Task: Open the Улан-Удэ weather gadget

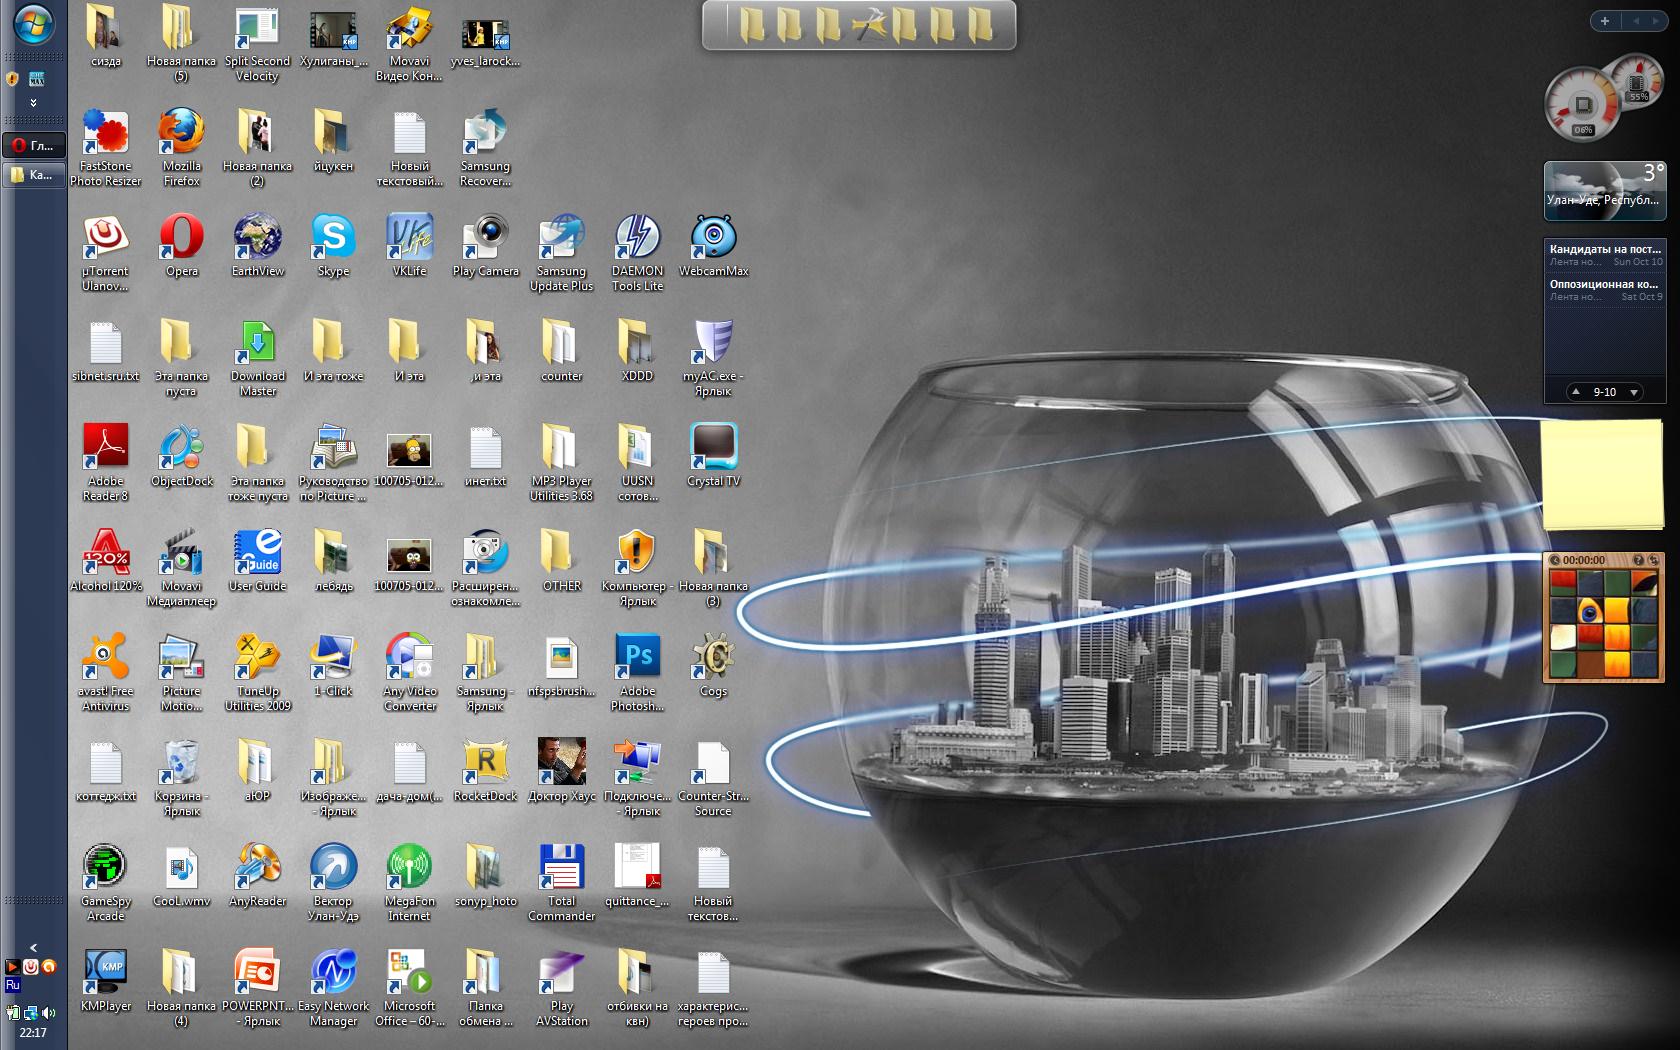Action: click(1605, 190)
